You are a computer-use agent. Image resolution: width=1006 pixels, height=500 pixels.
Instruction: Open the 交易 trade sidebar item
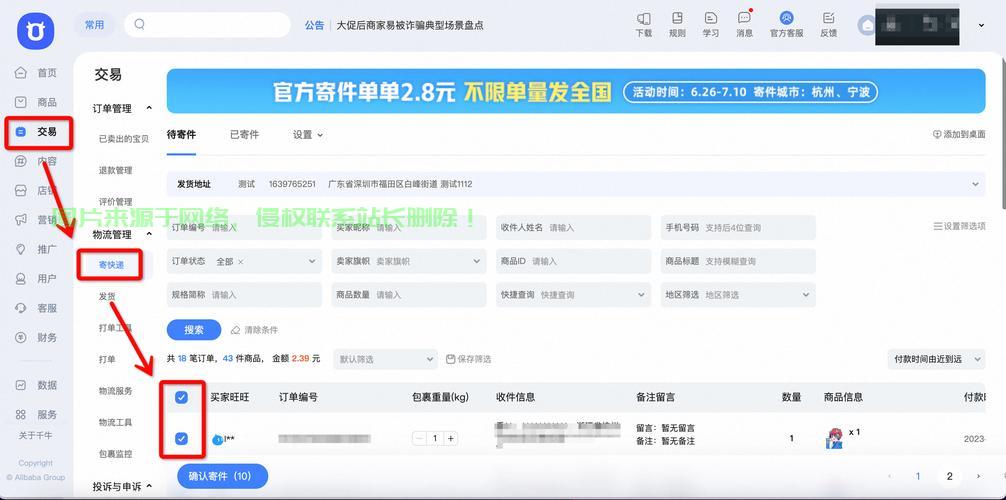point(37,132)
